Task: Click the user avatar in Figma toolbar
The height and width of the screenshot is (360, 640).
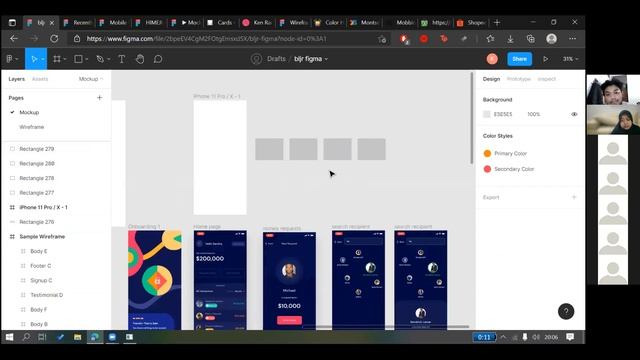Action: [492, 59]
